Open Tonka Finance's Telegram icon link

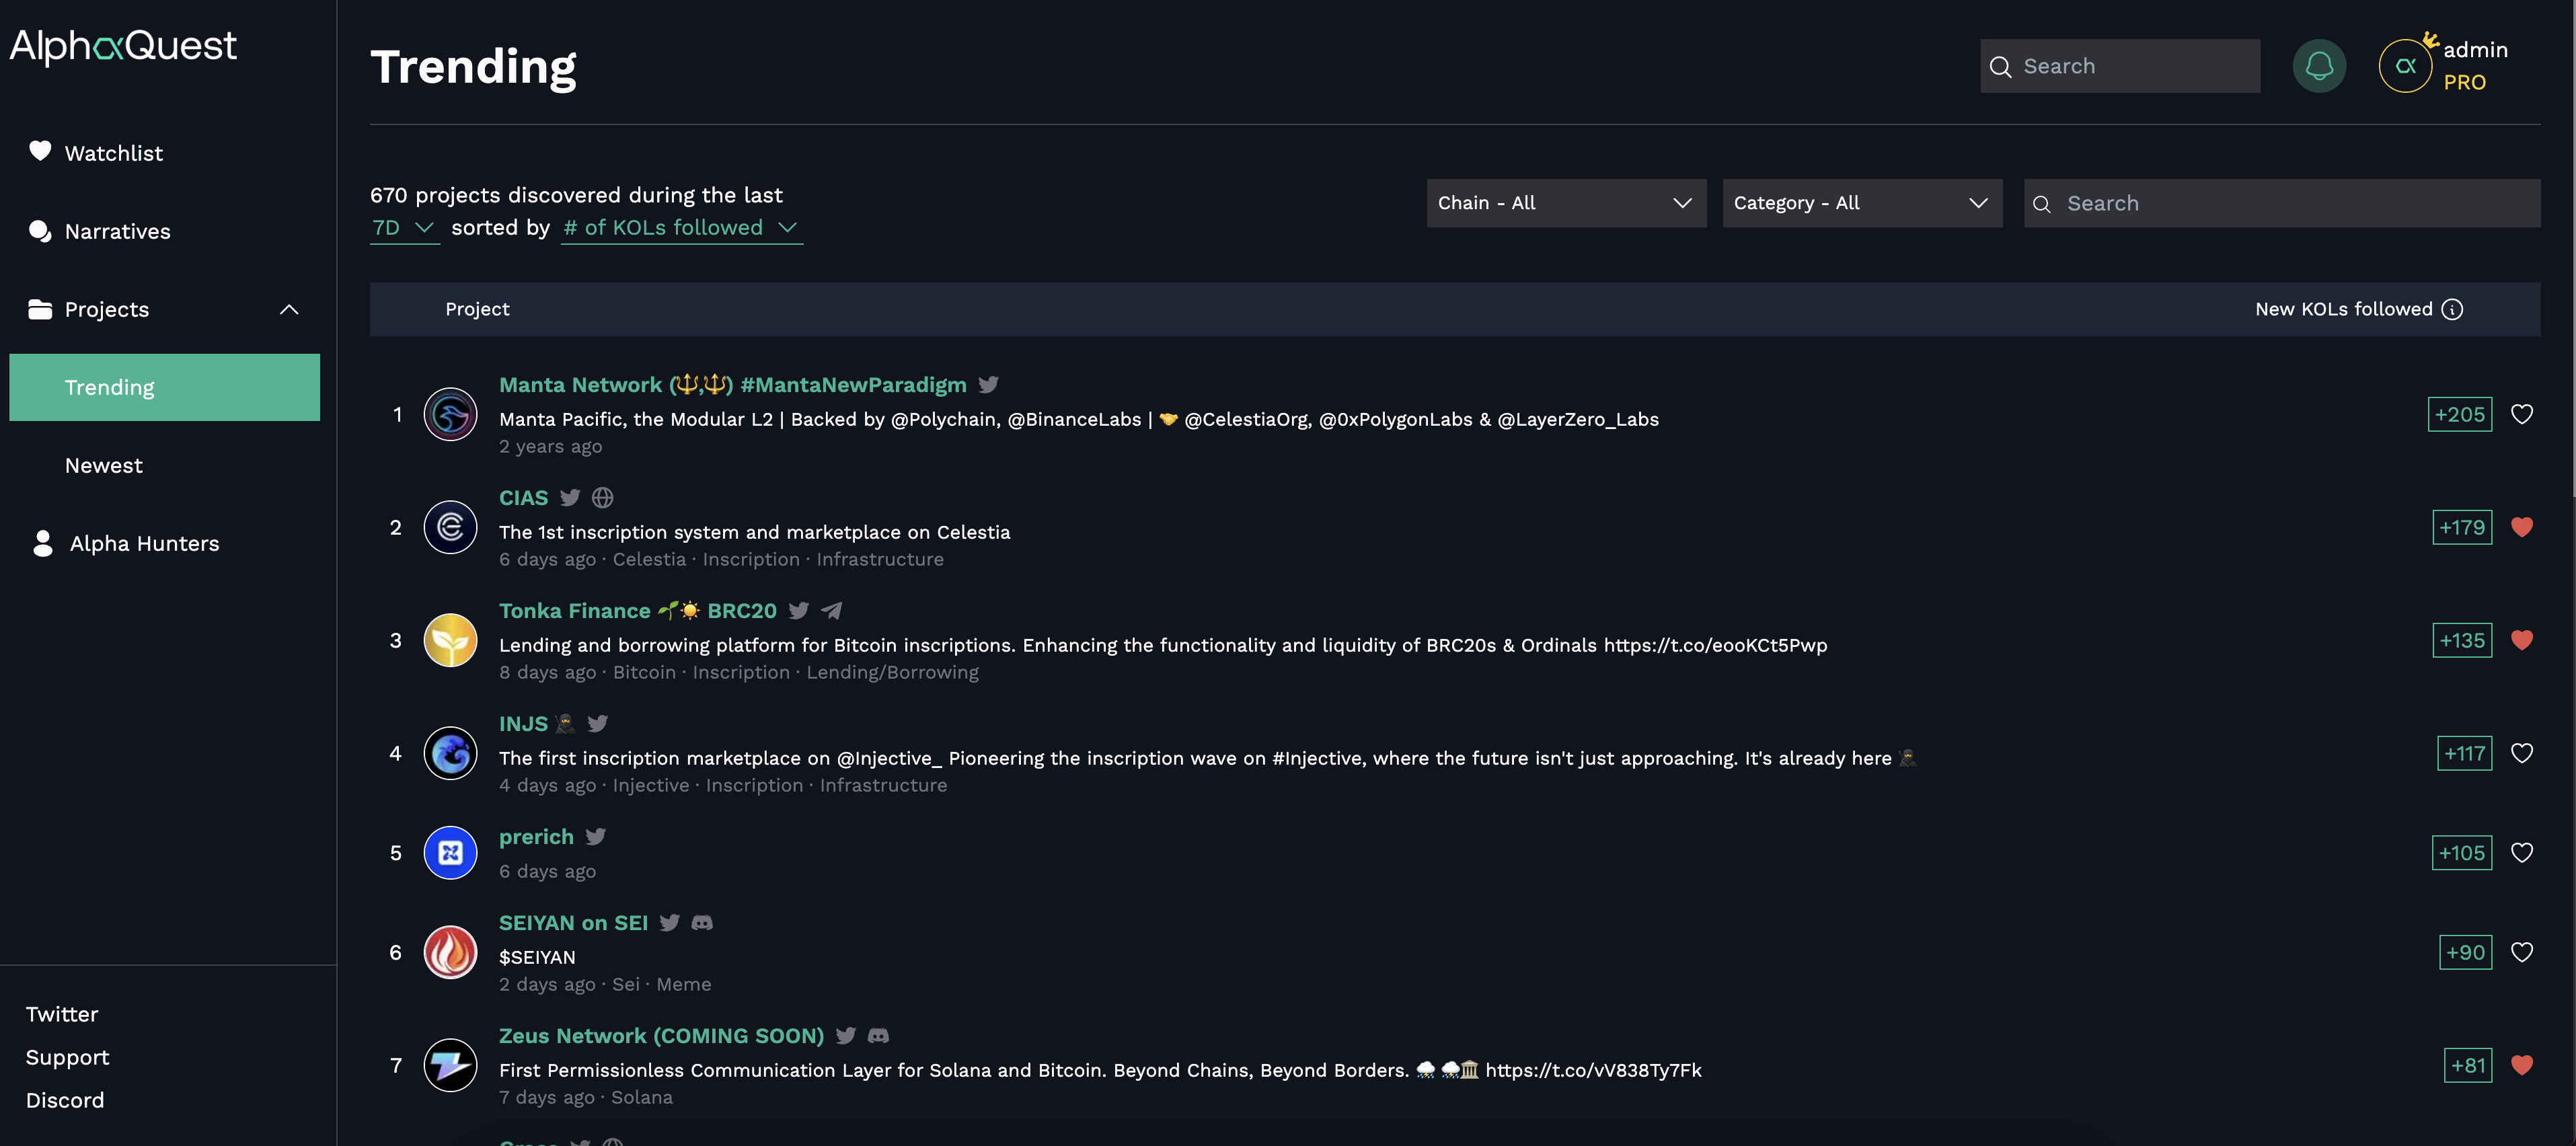click(x=831, y=610)
